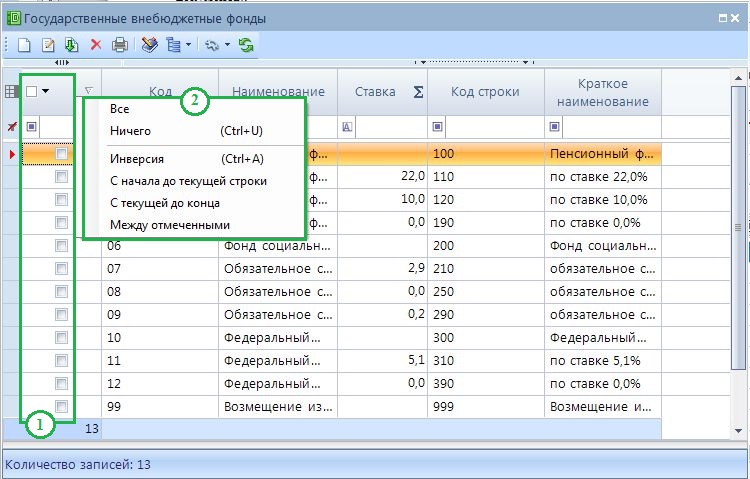The image size is (750, 479).
Task: Click the Edit record pencil icon
Action: click(x=48, y=45)
